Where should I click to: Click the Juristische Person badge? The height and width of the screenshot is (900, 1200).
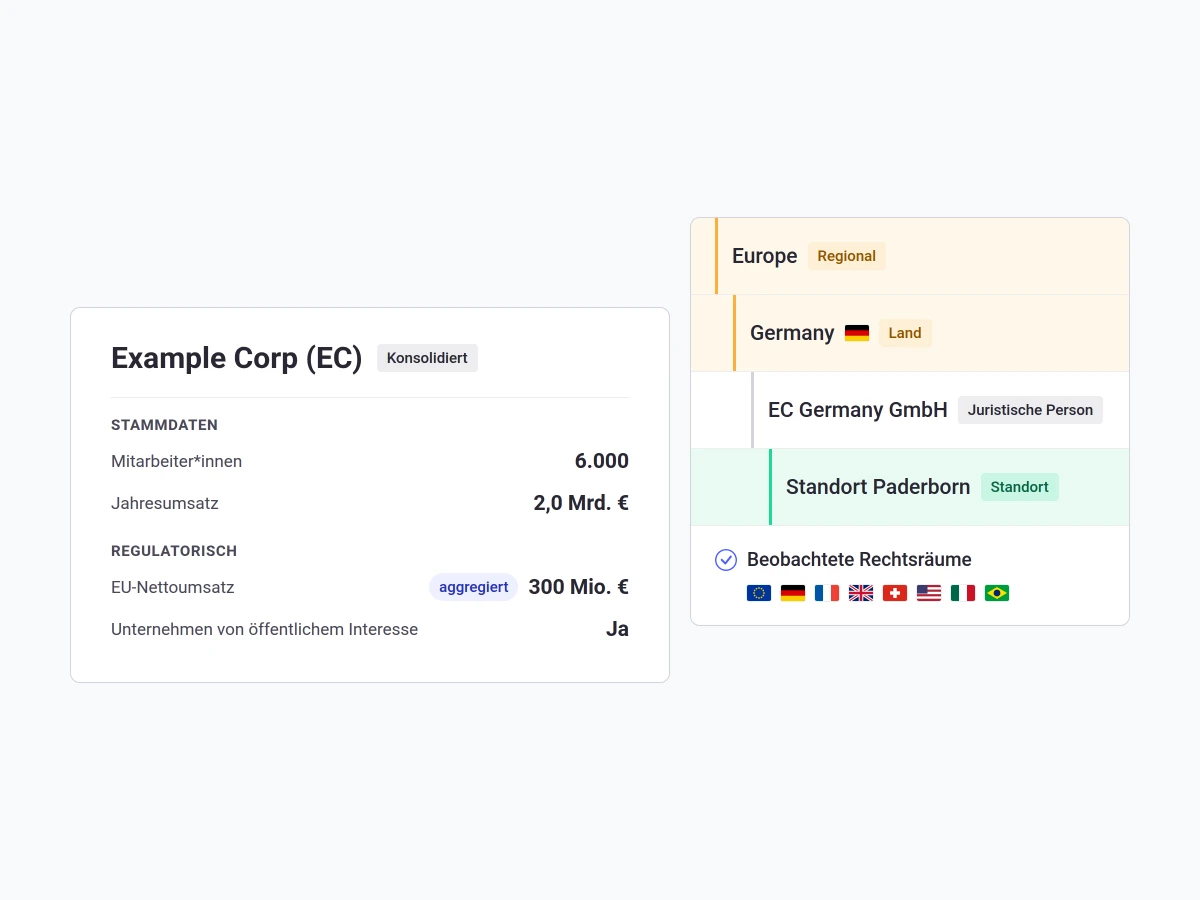[1030, 410]
